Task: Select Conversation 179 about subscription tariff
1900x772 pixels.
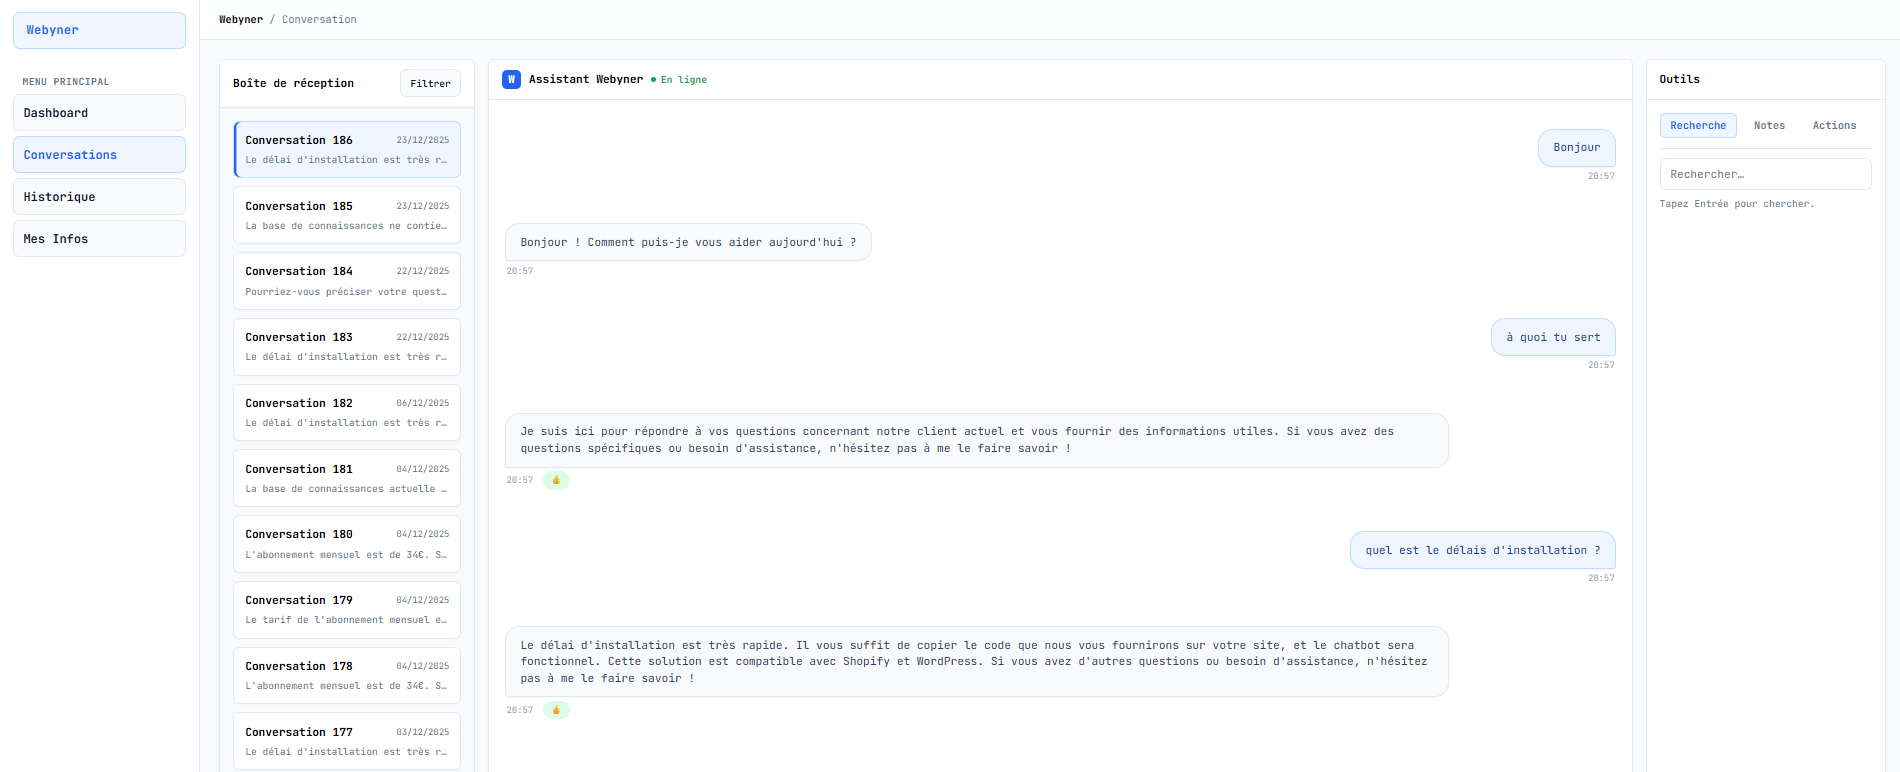Action: [346, 610]
